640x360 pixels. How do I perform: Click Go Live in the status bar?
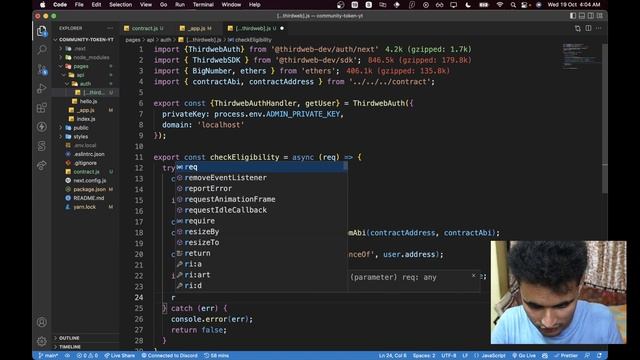pyautogui.click(x=524, y=356)
